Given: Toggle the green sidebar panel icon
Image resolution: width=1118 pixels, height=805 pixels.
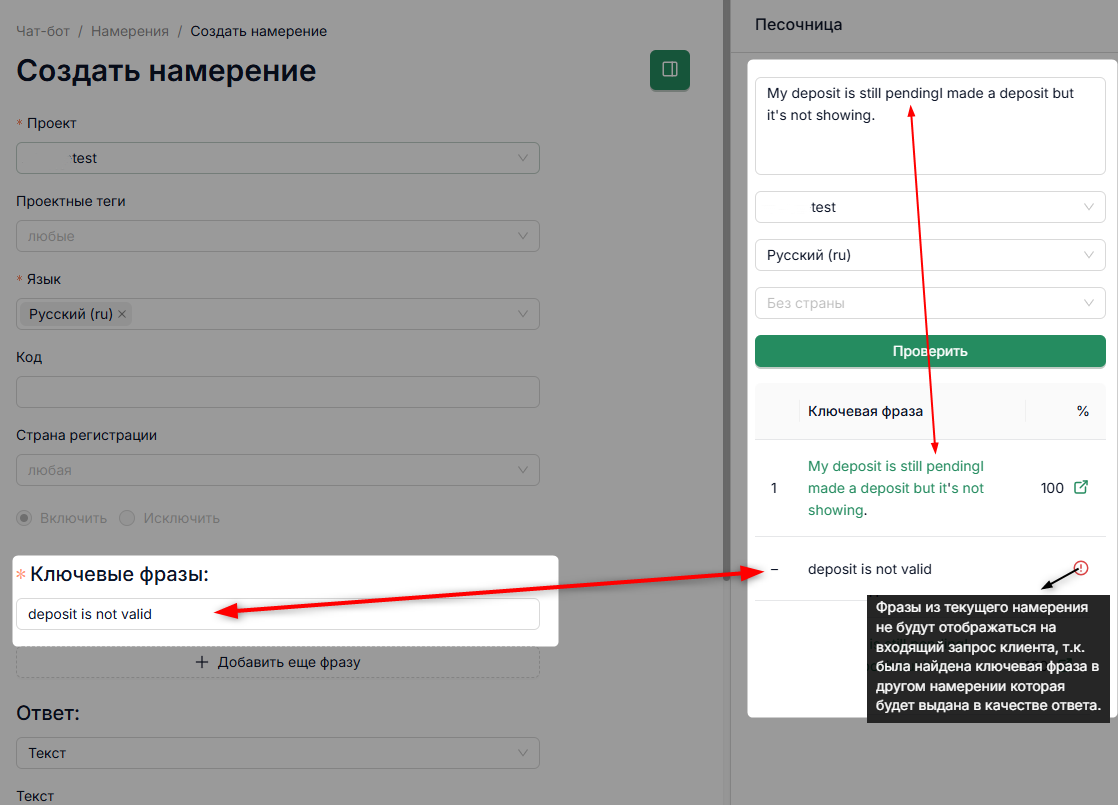Looking at the screenshot, I should click(x=670, y=69).
